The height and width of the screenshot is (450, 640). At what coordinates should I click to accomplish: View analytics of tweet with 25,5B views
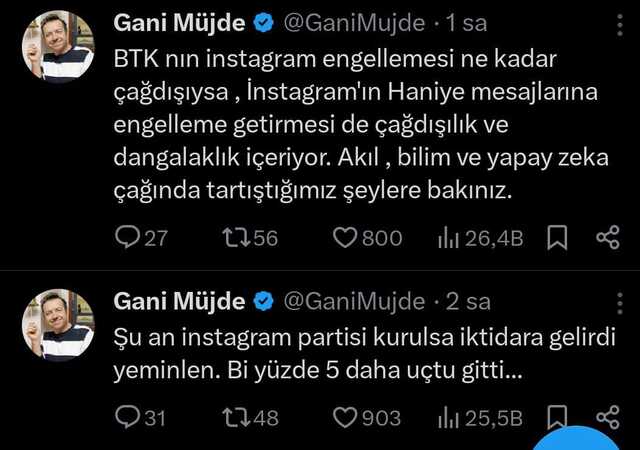point(446,417)
